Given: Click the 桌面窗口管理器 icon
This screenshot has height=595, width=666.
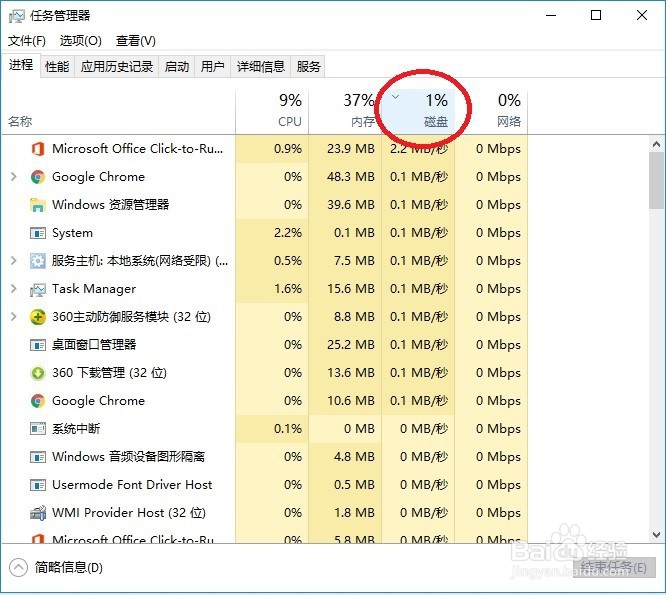Looking at the screenshot, I should (38, 345).
